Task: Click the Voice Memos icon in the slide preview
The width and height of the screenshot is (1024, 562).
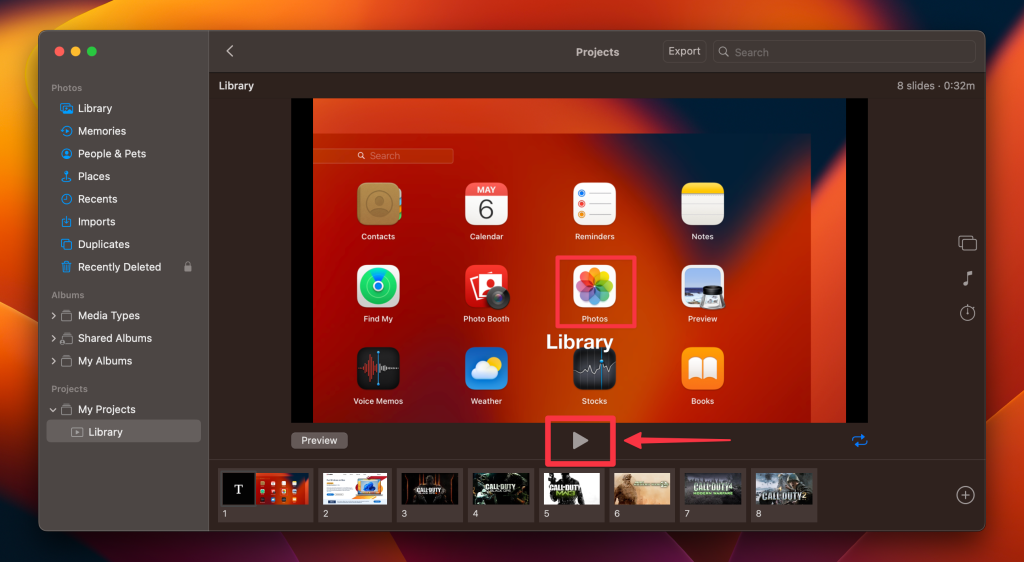Action: click(x=378, y=369)
